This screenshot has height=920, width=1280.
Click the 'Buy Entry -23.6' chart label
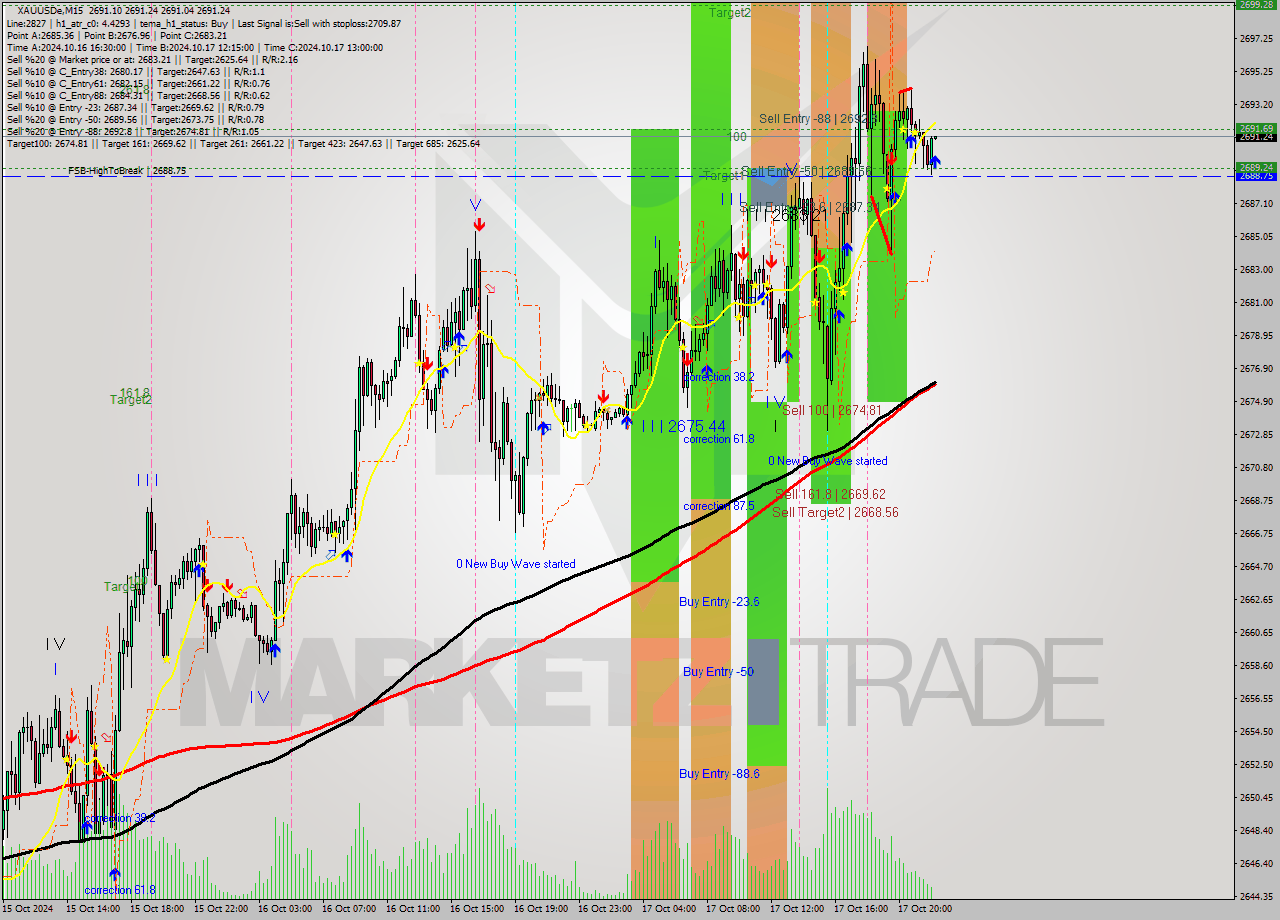(x=718, y=601)
